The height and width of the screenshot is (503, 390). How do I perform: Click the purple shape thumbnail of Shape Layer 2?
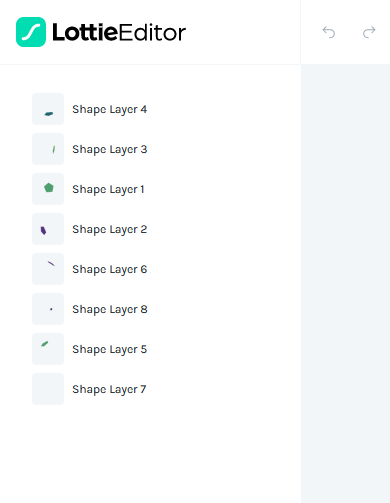click(x=48, y=229)
